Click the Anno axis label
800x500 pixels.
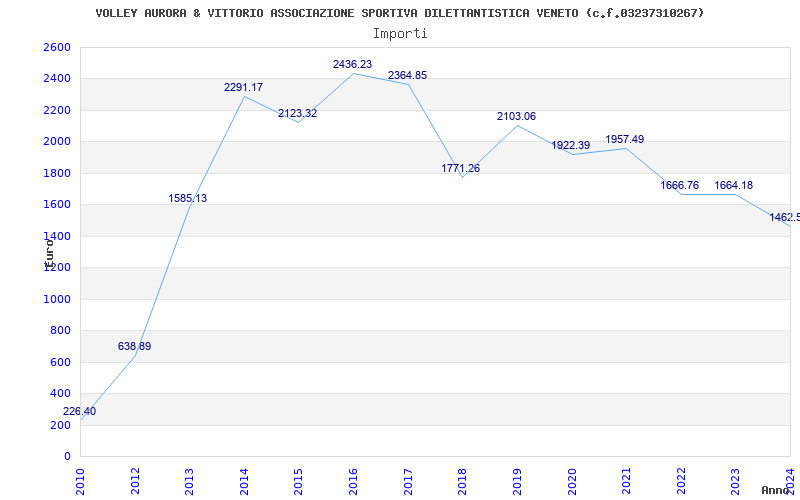[x=775, y=490]
